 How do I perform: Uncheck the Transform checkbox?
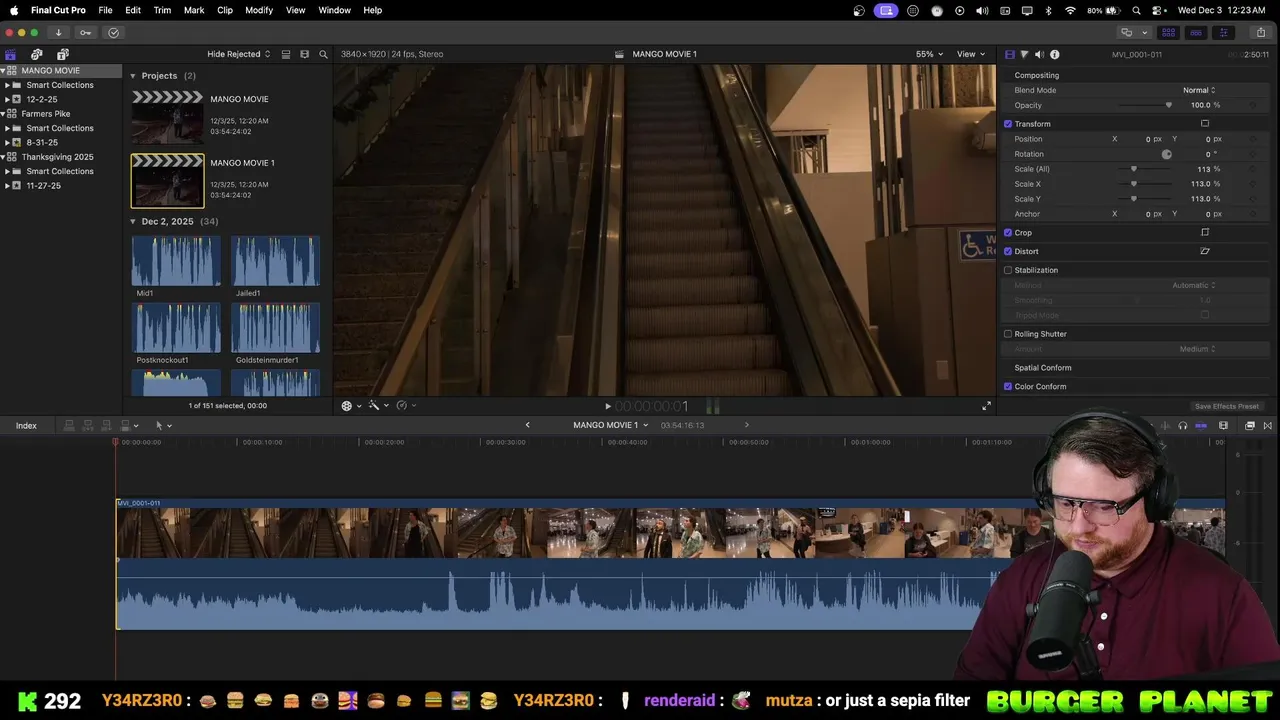point(1008,124)
